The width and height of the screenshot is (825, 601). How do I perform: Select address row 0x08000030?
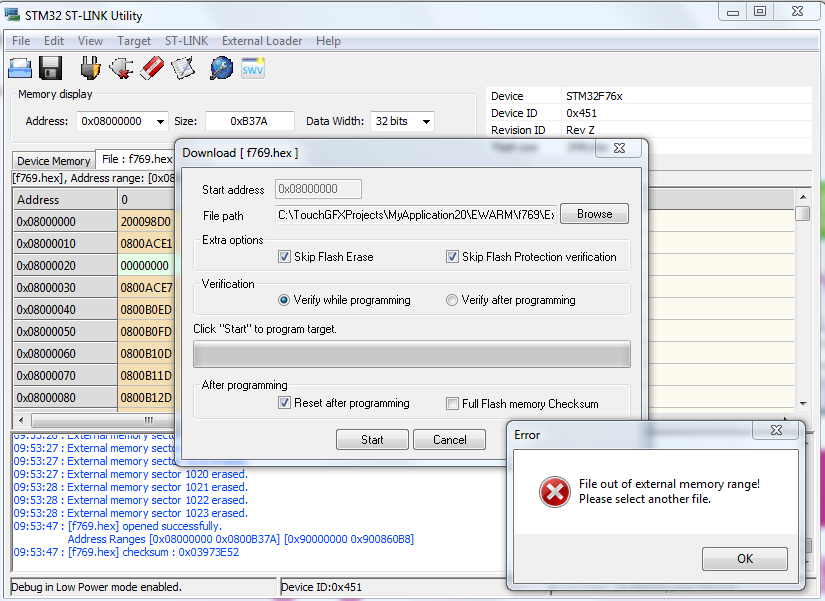click(65, 288)
